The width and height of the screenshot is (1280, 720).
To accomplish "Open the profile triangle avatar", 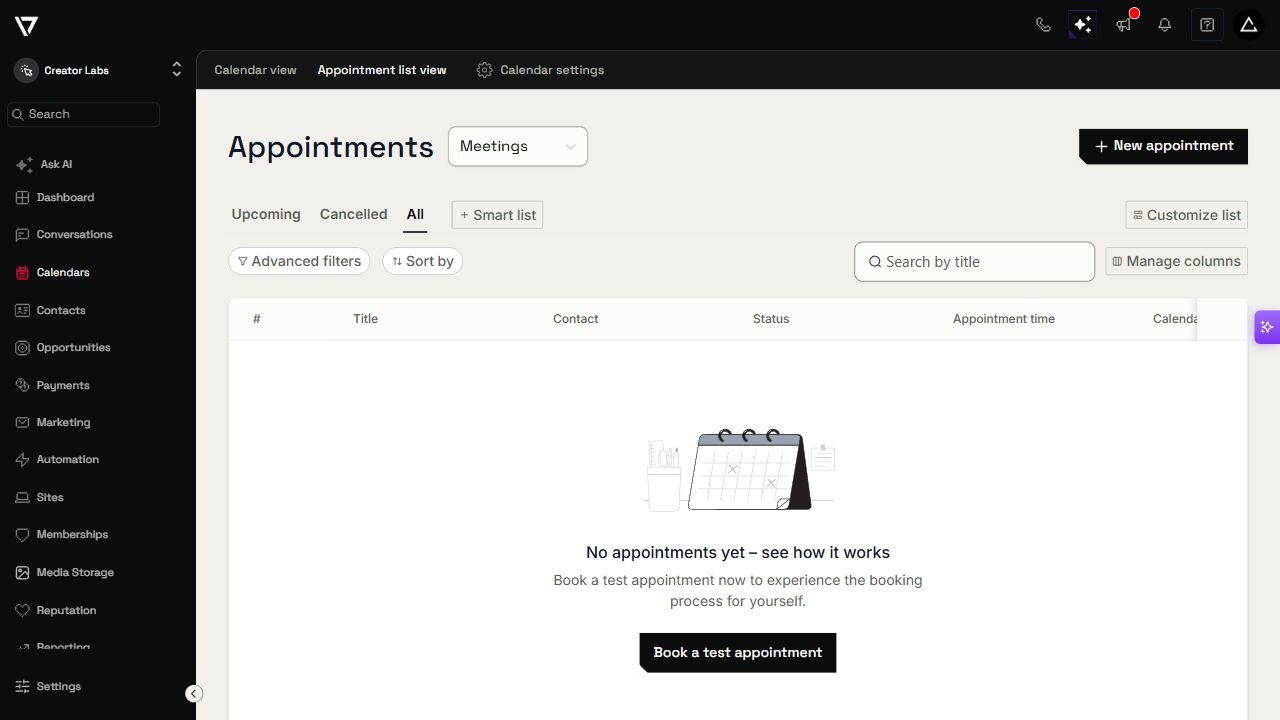I will (x=1249, y=25).
